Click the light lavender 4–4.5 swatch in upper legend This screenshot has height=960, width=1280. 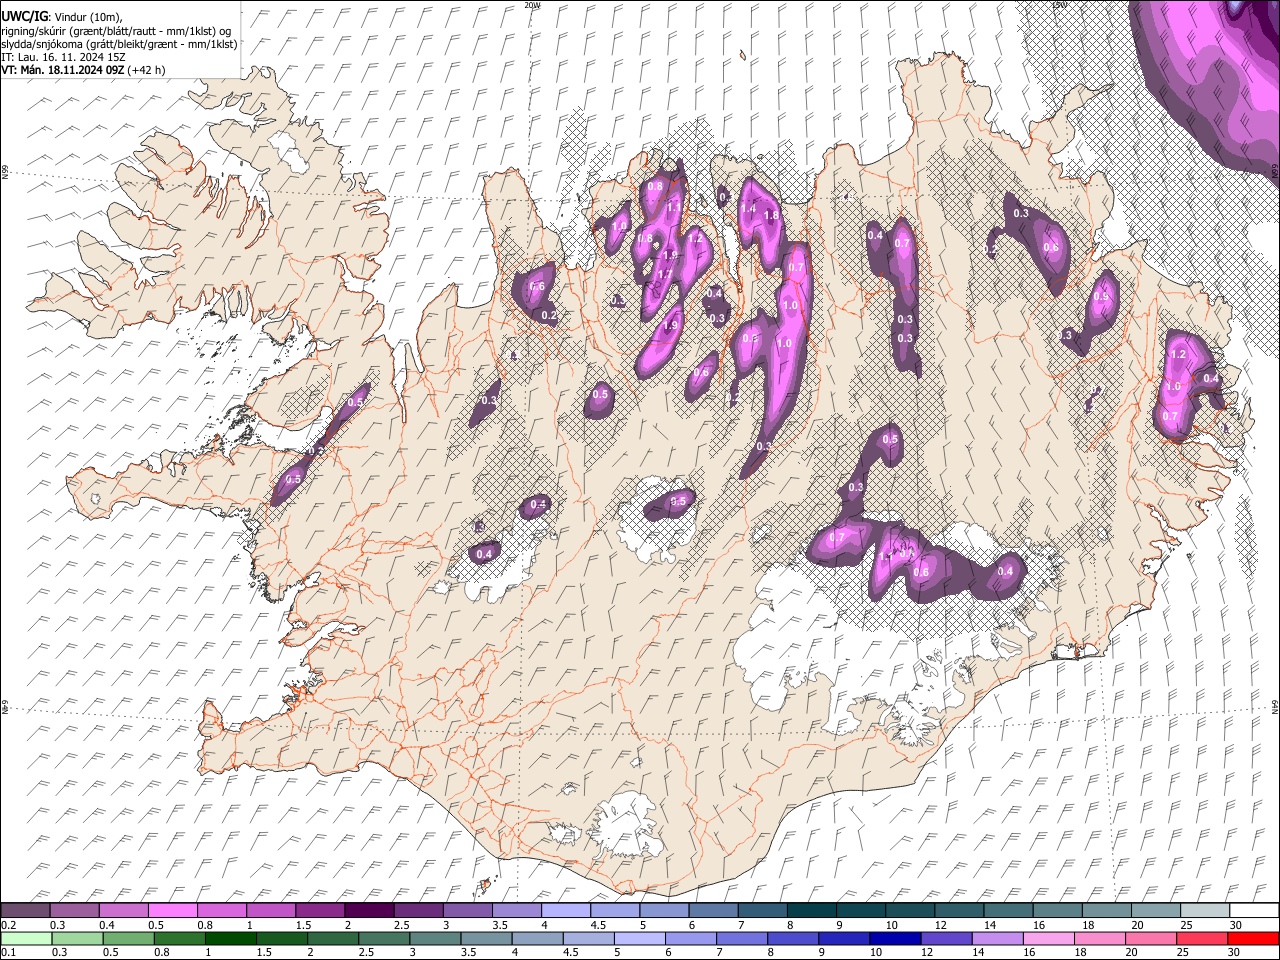[565, 910]
